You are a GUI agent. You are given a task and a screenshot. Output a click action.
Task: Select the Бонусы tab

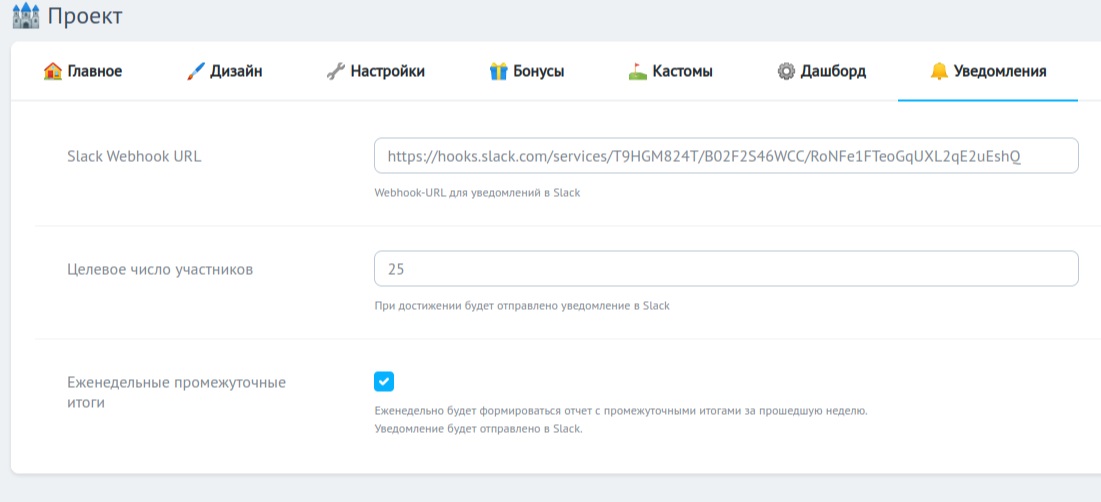pyautogui.click(x=527, y=71)
